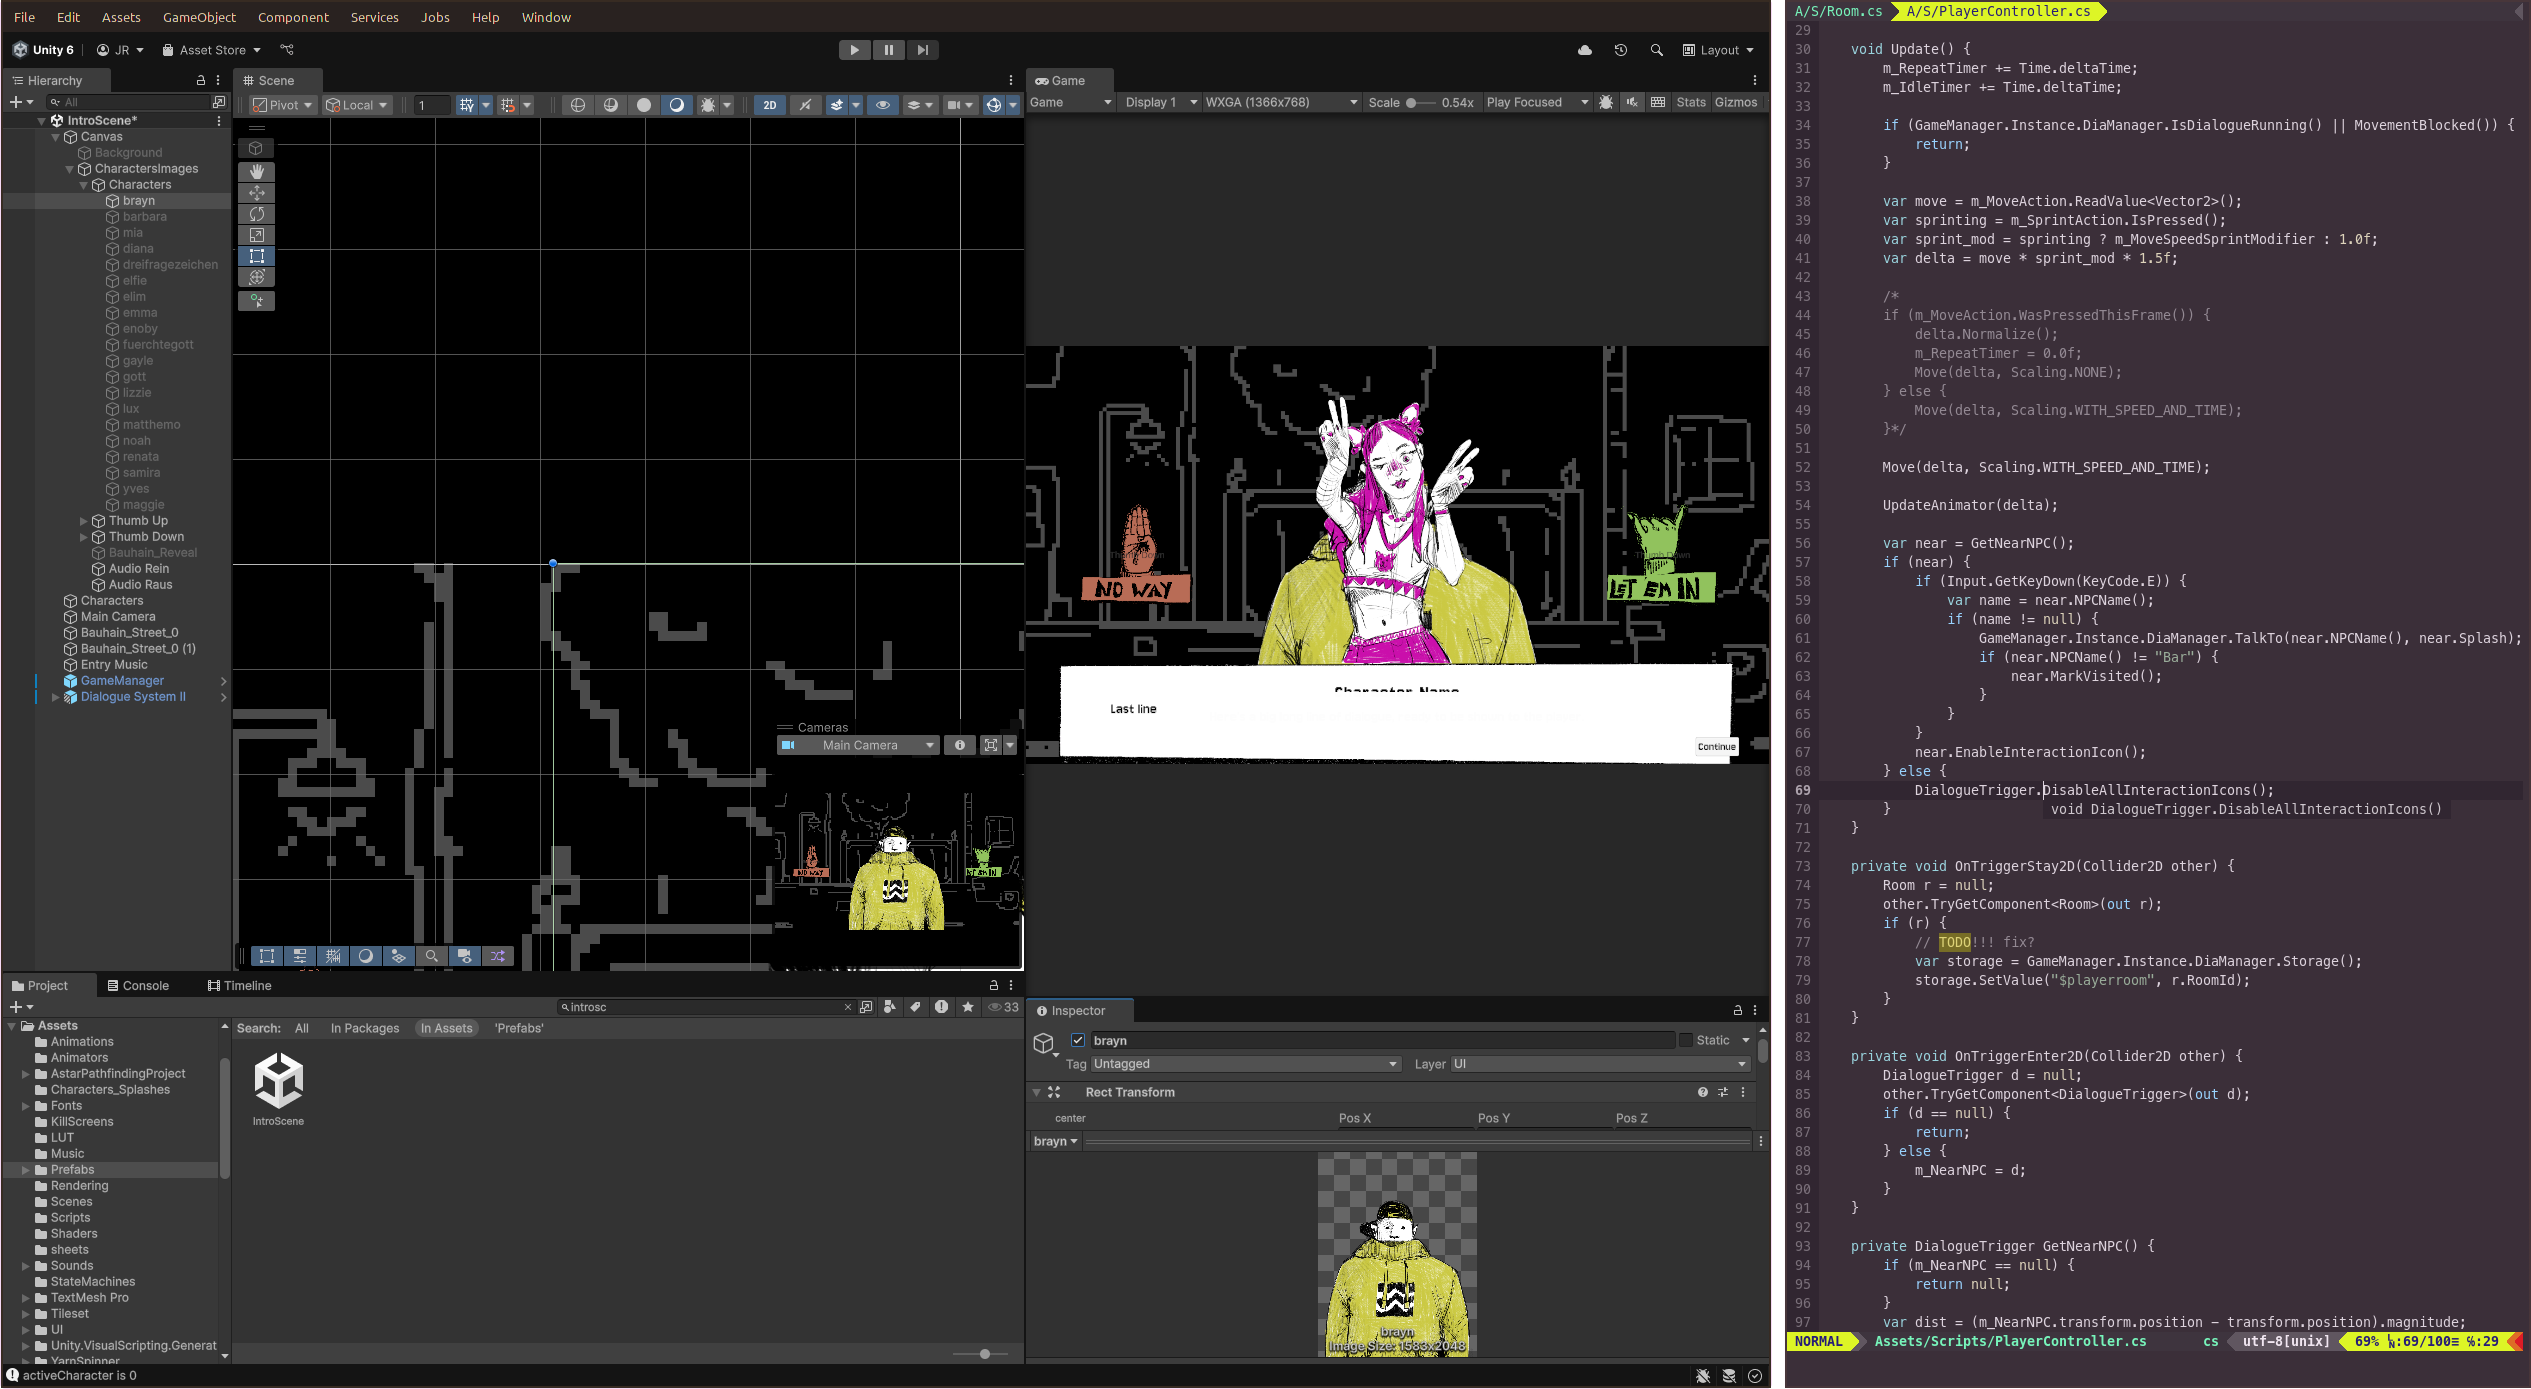Open custom editor tools icon
The height and width of the screenshot is (1389, 2531).
coord(256,300)
